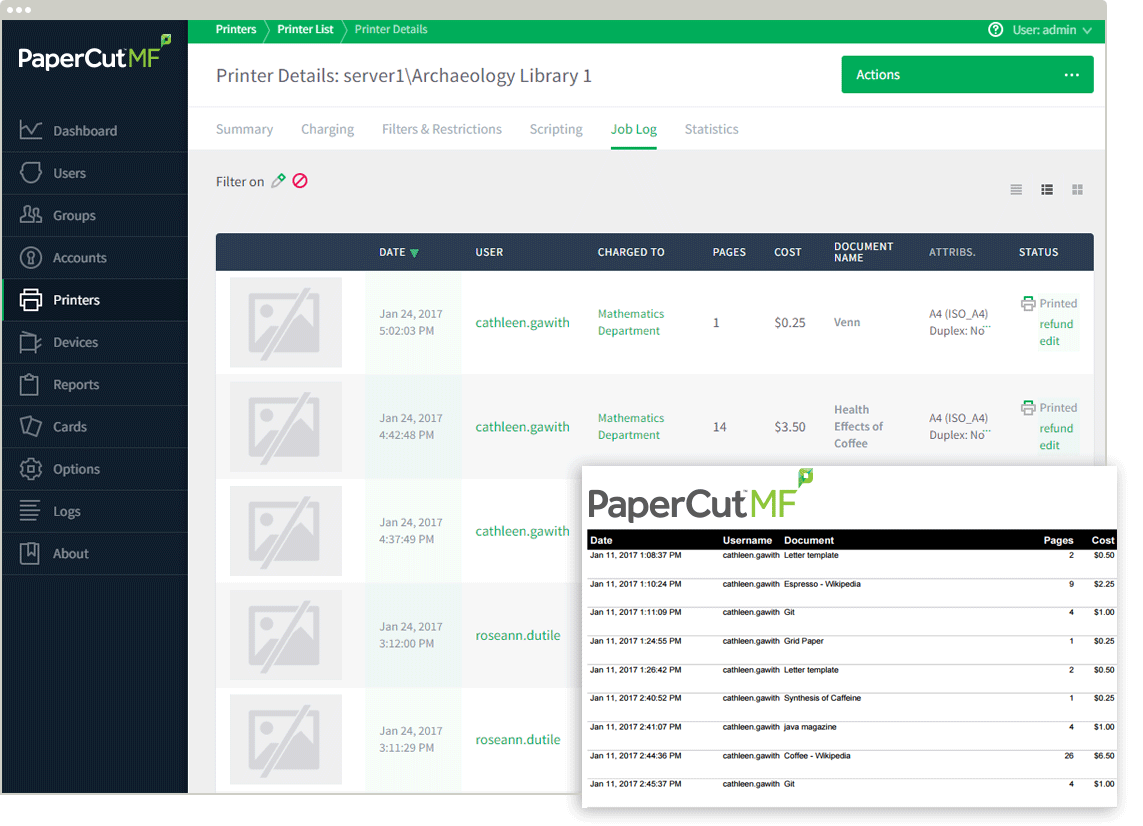Click the About bookmark icon
Image resolution: width=1143 pixels, height=826 pixels.
pyautogui.click(x=30, y=553)
